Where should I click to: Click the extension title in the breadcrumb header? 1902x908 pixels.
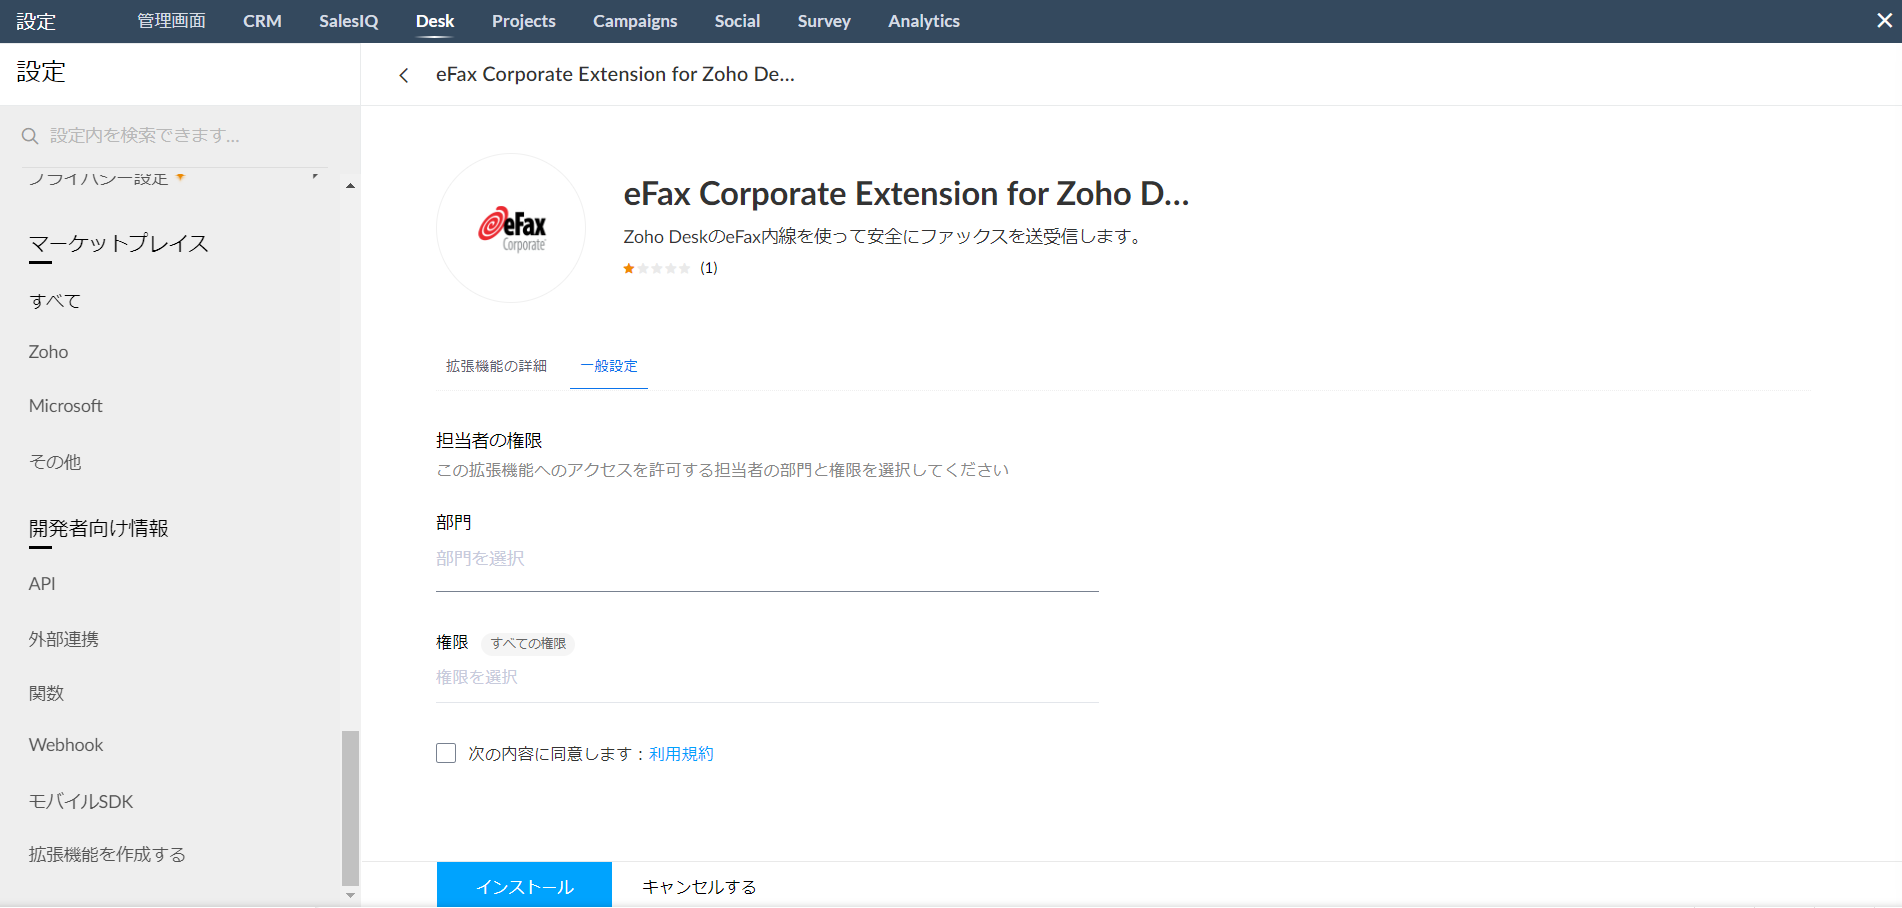tap(615, 74)
